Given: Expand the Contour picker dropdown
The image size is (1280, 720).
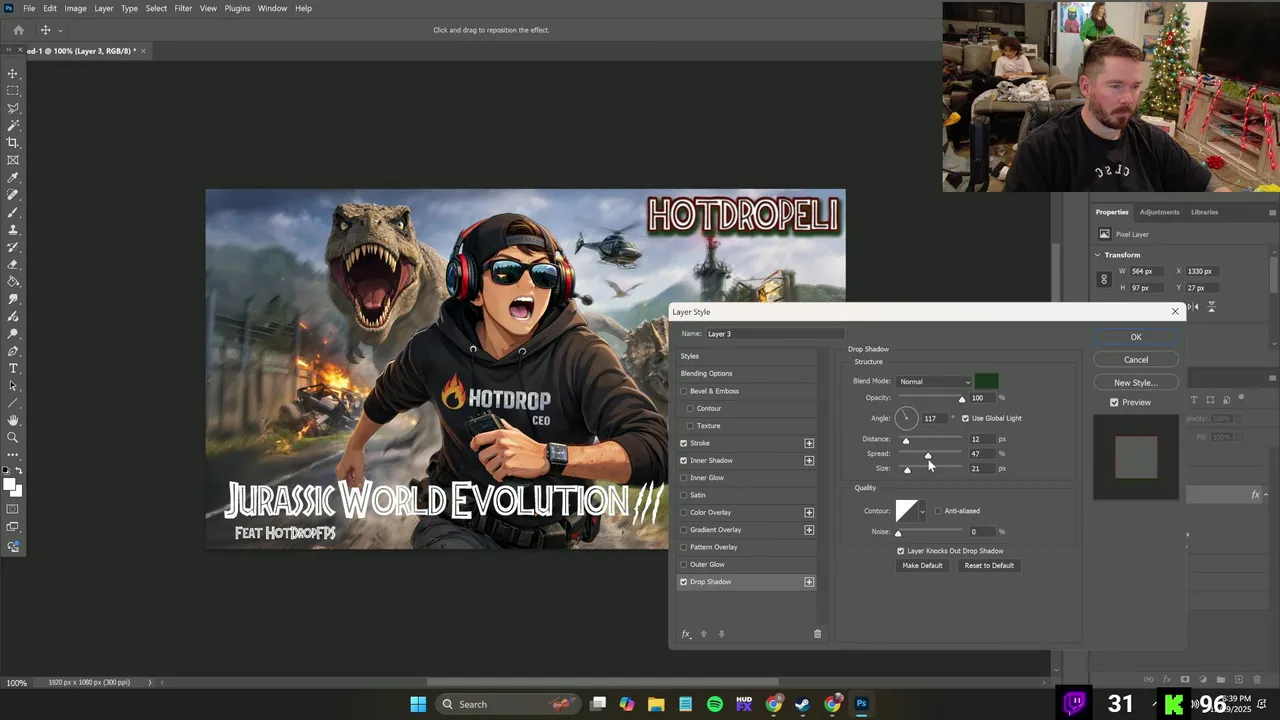Looking at the screenshot, I should point(922,512).
